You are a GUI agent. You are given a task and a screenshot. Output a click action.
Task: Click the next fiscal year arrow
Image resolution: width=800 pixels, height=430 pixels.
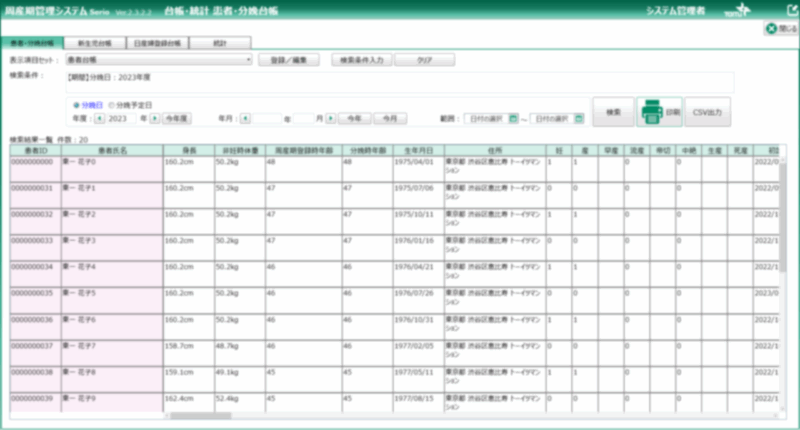point(155,118)
